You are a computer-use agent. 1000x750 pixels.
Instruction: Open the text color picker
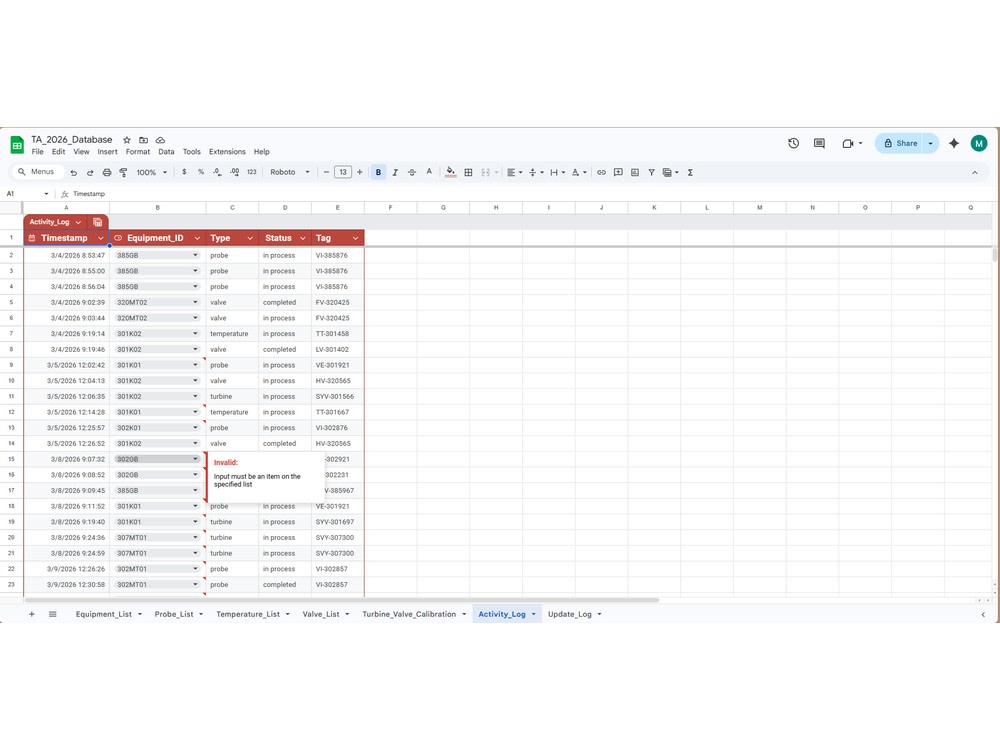[429, 172]
